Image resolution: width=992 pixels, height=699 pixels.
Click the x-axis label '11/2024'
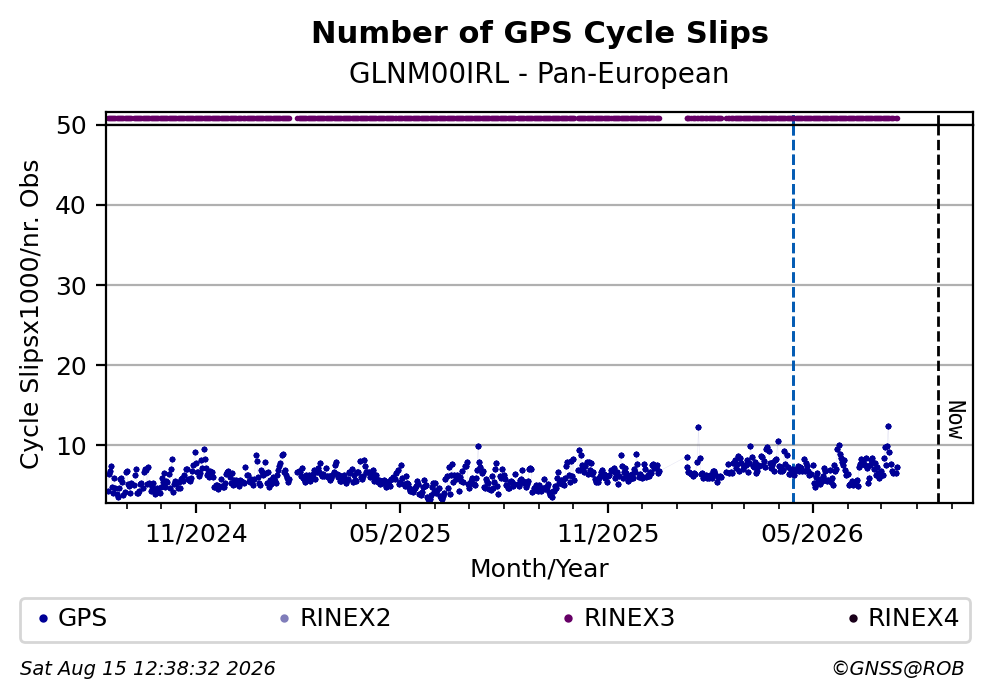196,534
